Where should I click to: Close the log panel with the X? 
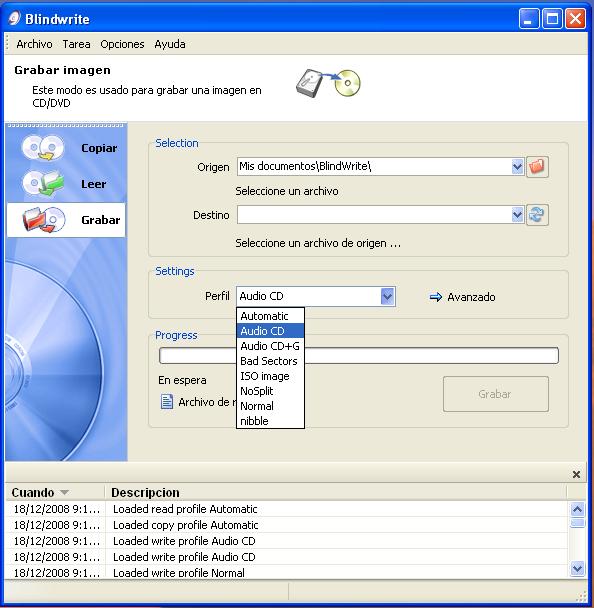point(576,474)
